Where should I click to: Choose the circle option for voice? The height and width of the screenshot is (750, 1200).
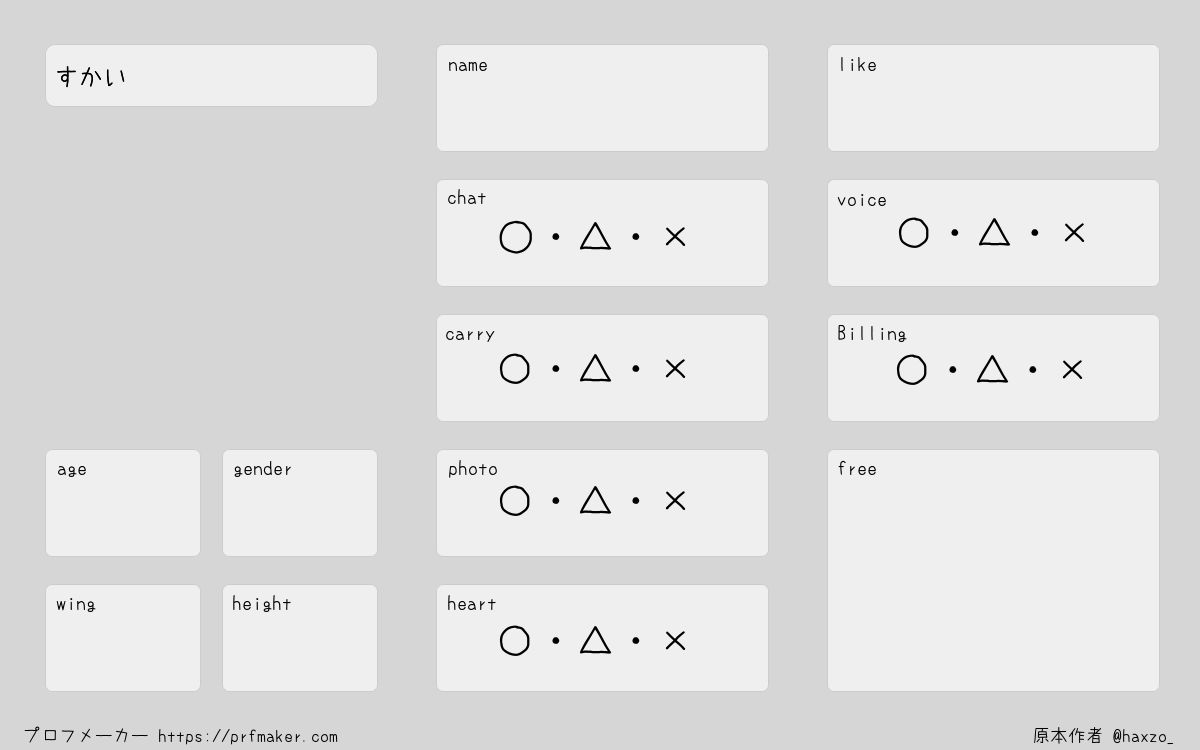click(914, 233)
